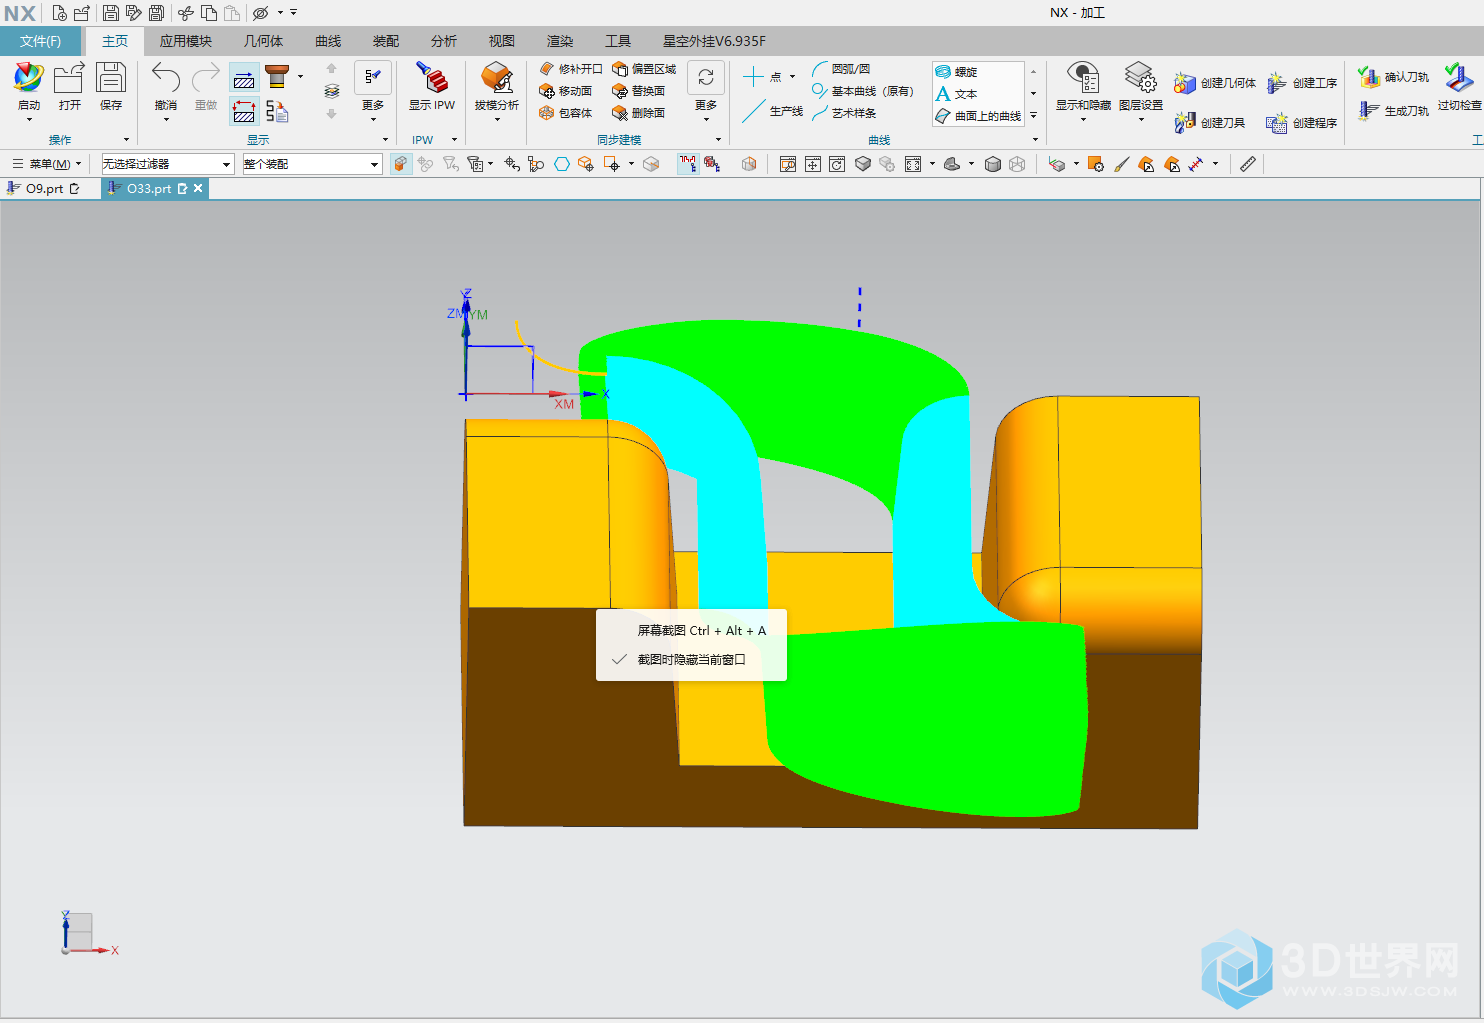The height and width of the screenshot is (1023, 1484).
Task: Click the 修补开口 patch openings tool
Action: tap(571, 69)
